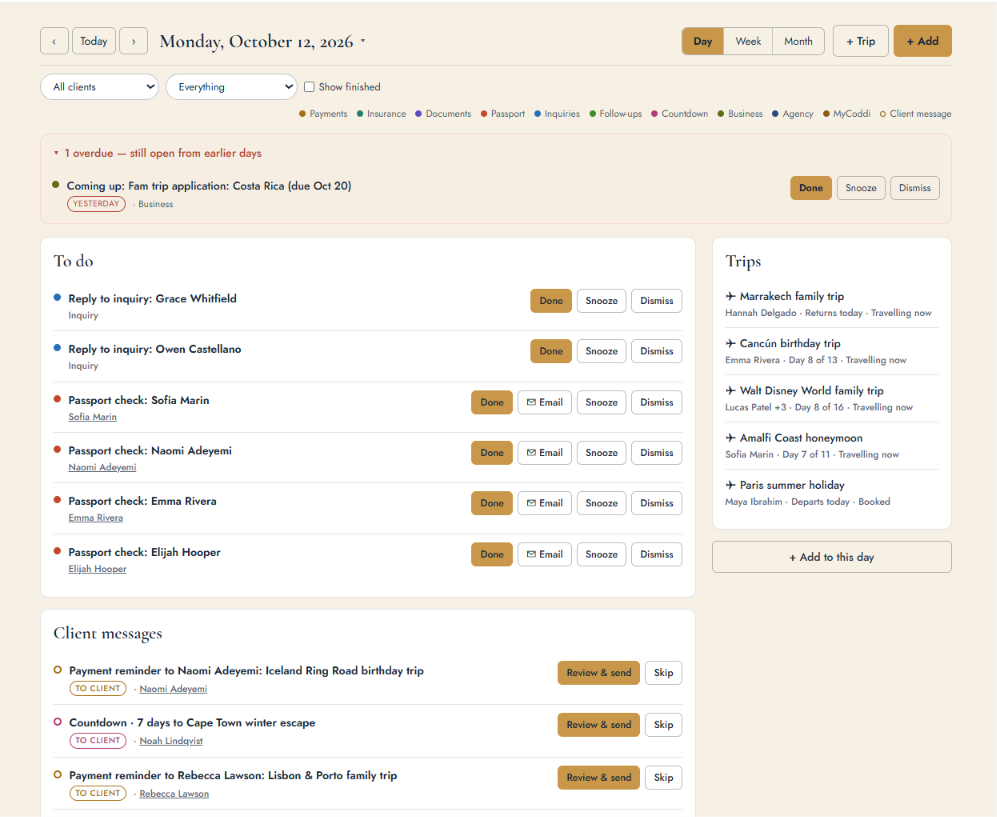The height and width of the screenshot is (817, 997).
Task: Open the date picker caret beside the date
Action: (x=363, y=41)
